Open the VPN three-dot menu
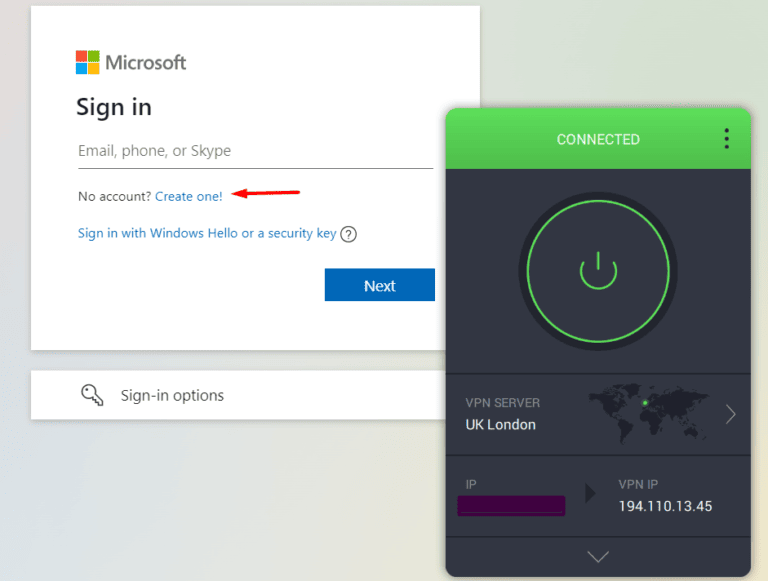The width and height of the screenshot is (768, 581). (726, 139)
